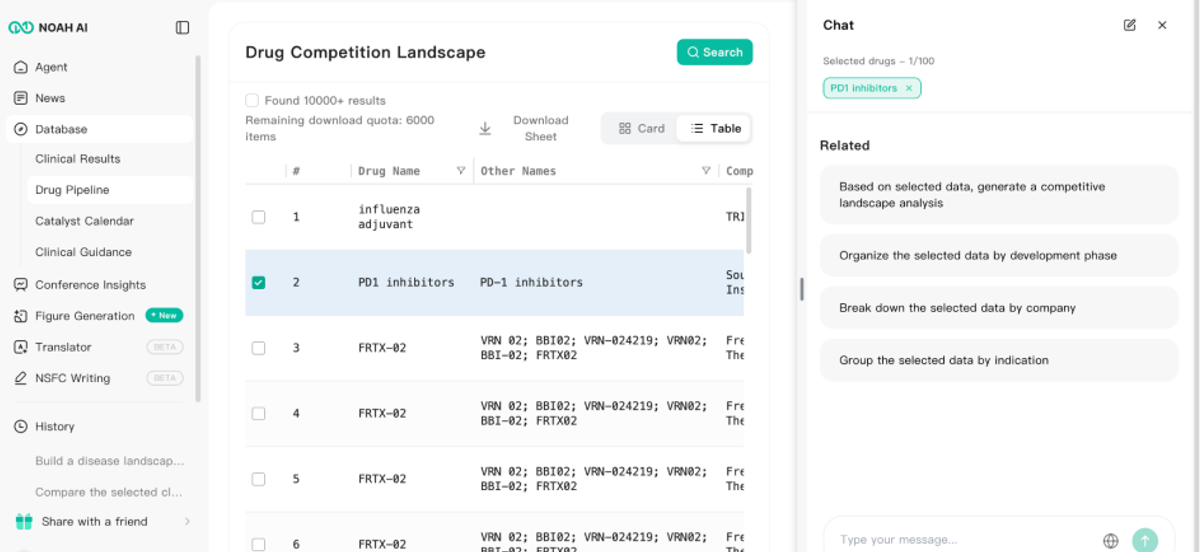Image resolution: width=1200 pixels, height=552 pixels.
Task: Select generate competitive landscape analysis suggestion
Action: point(999,195)
